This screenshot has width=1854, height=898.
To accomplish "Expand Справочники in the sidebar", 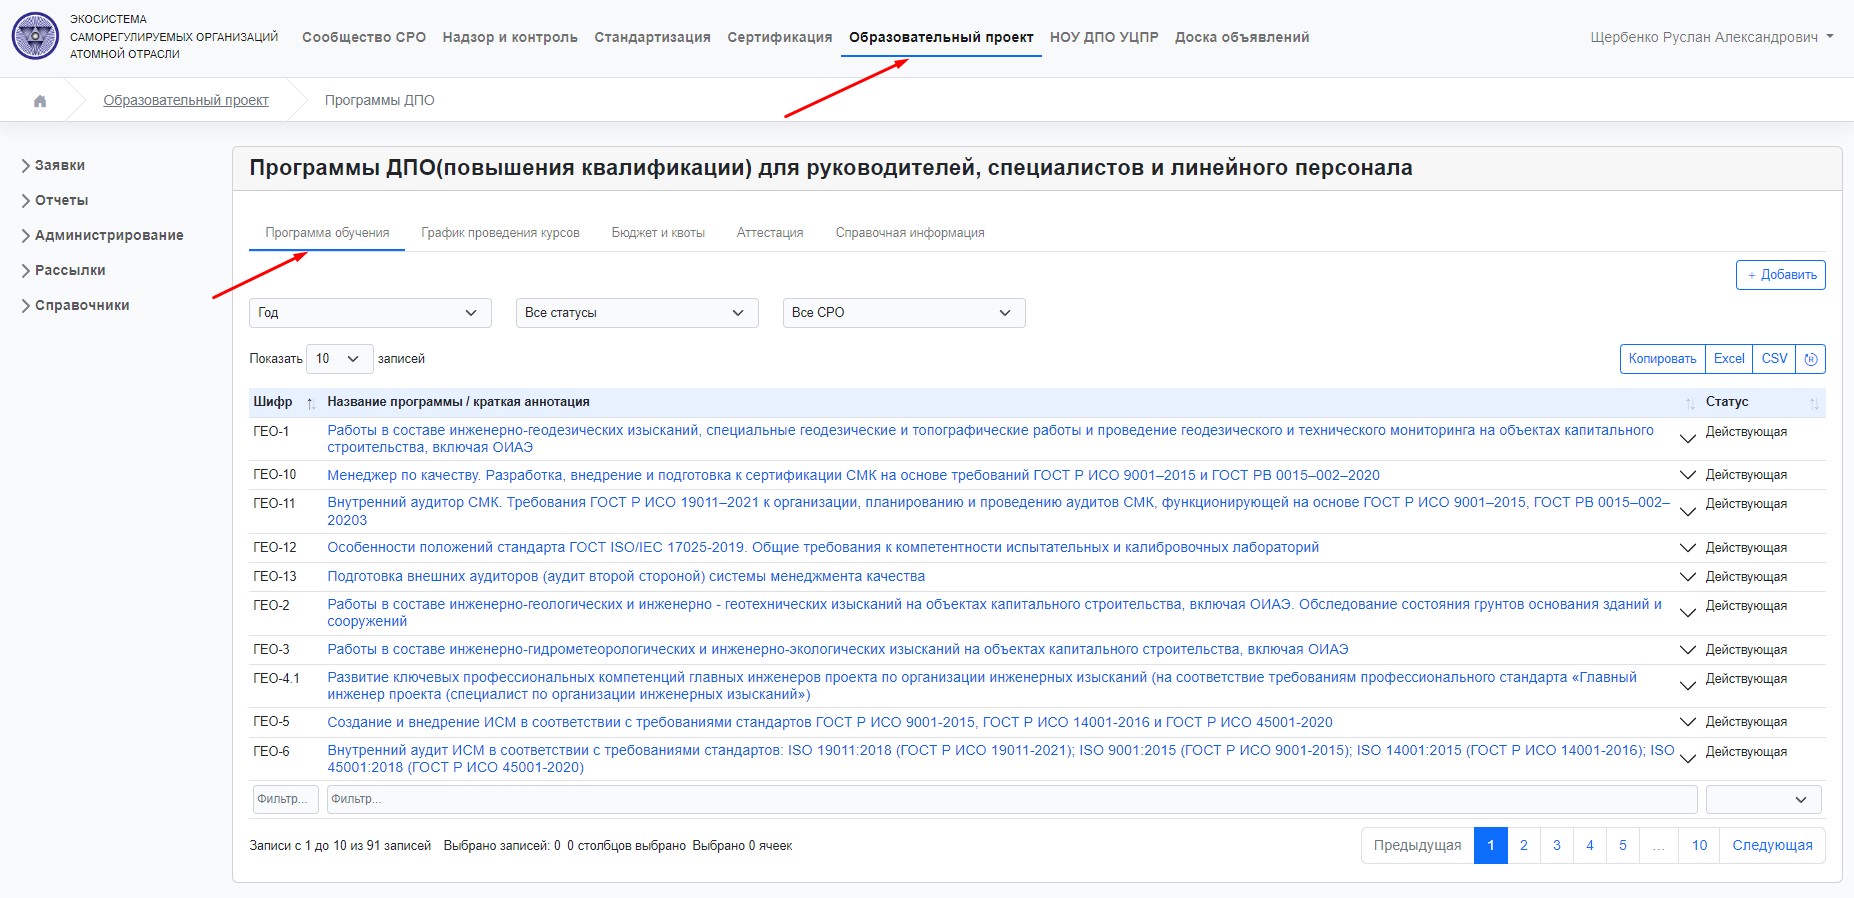I will (x=75, y=305).
